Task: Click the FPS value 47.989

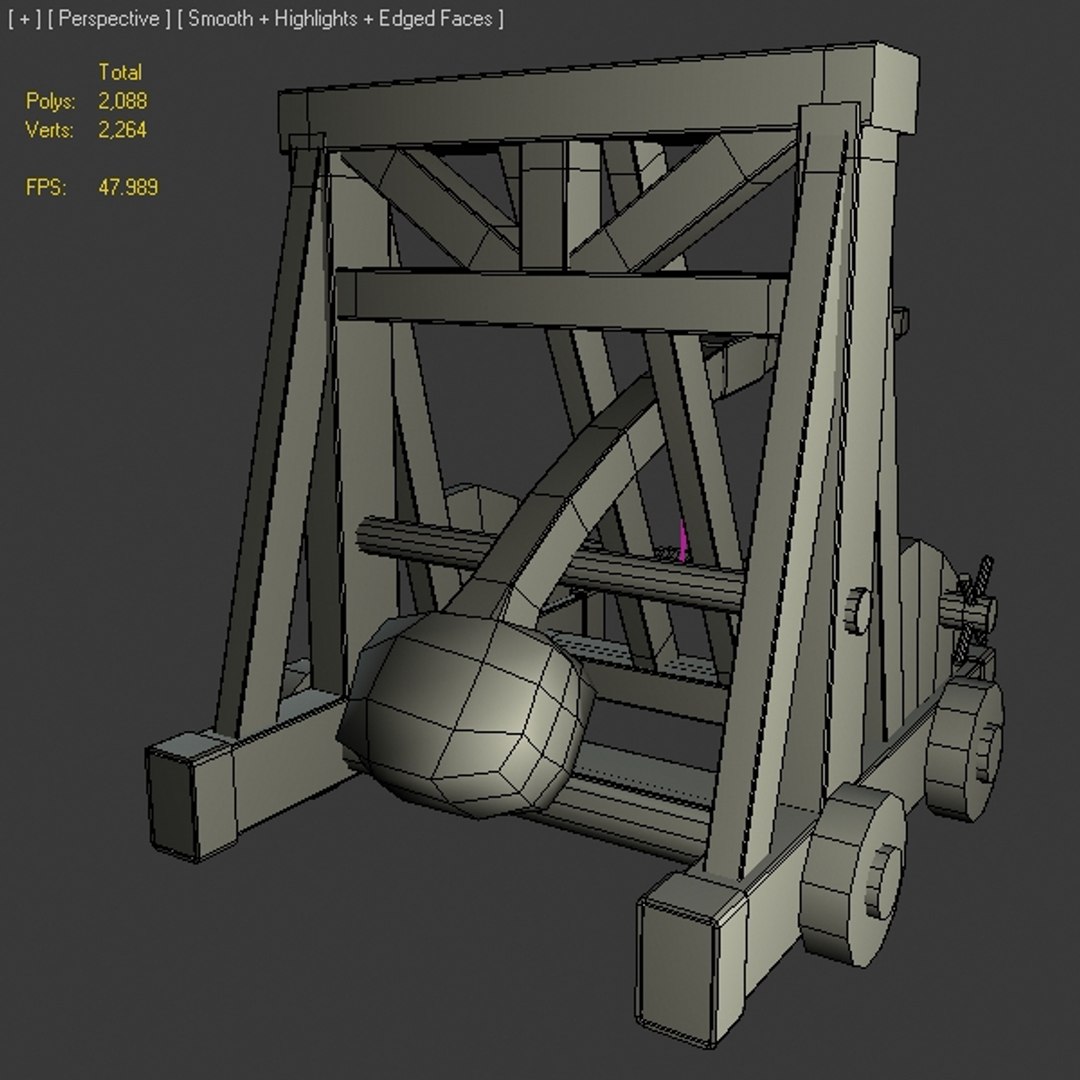Action: [128, 187]
